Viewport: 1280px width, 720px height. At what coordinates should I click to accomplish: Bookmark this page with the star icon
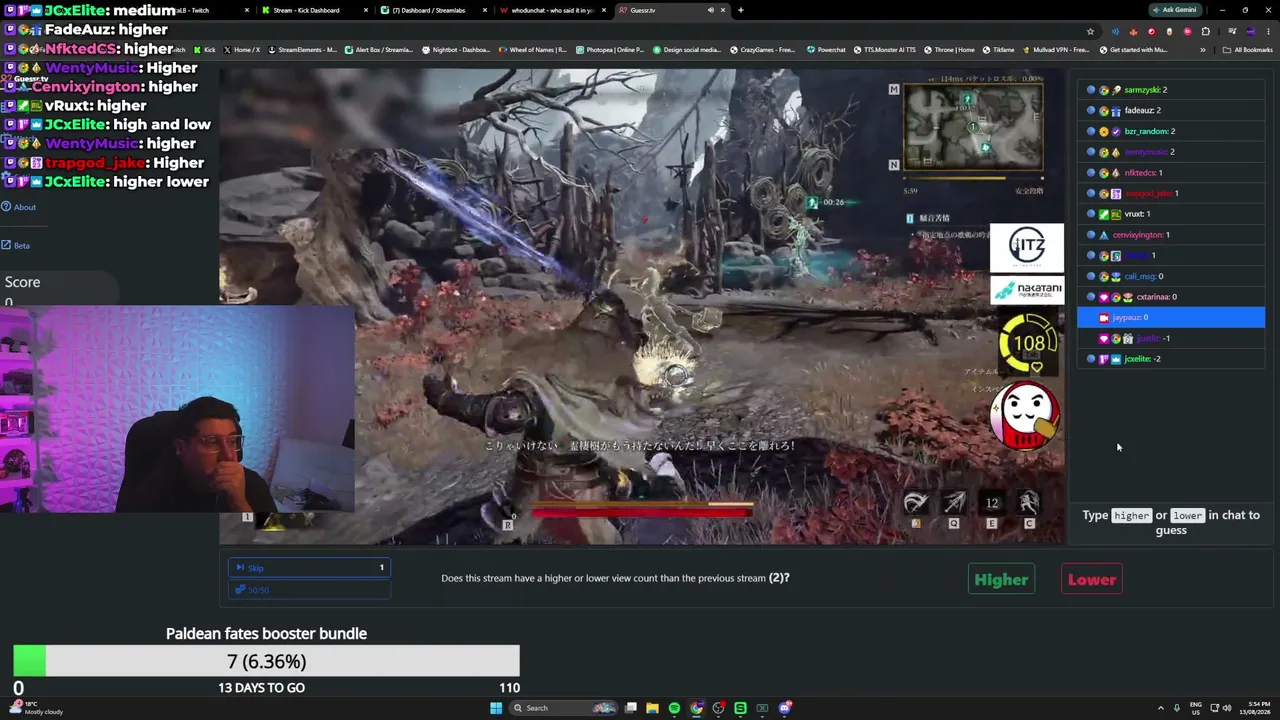(1090, 31)
